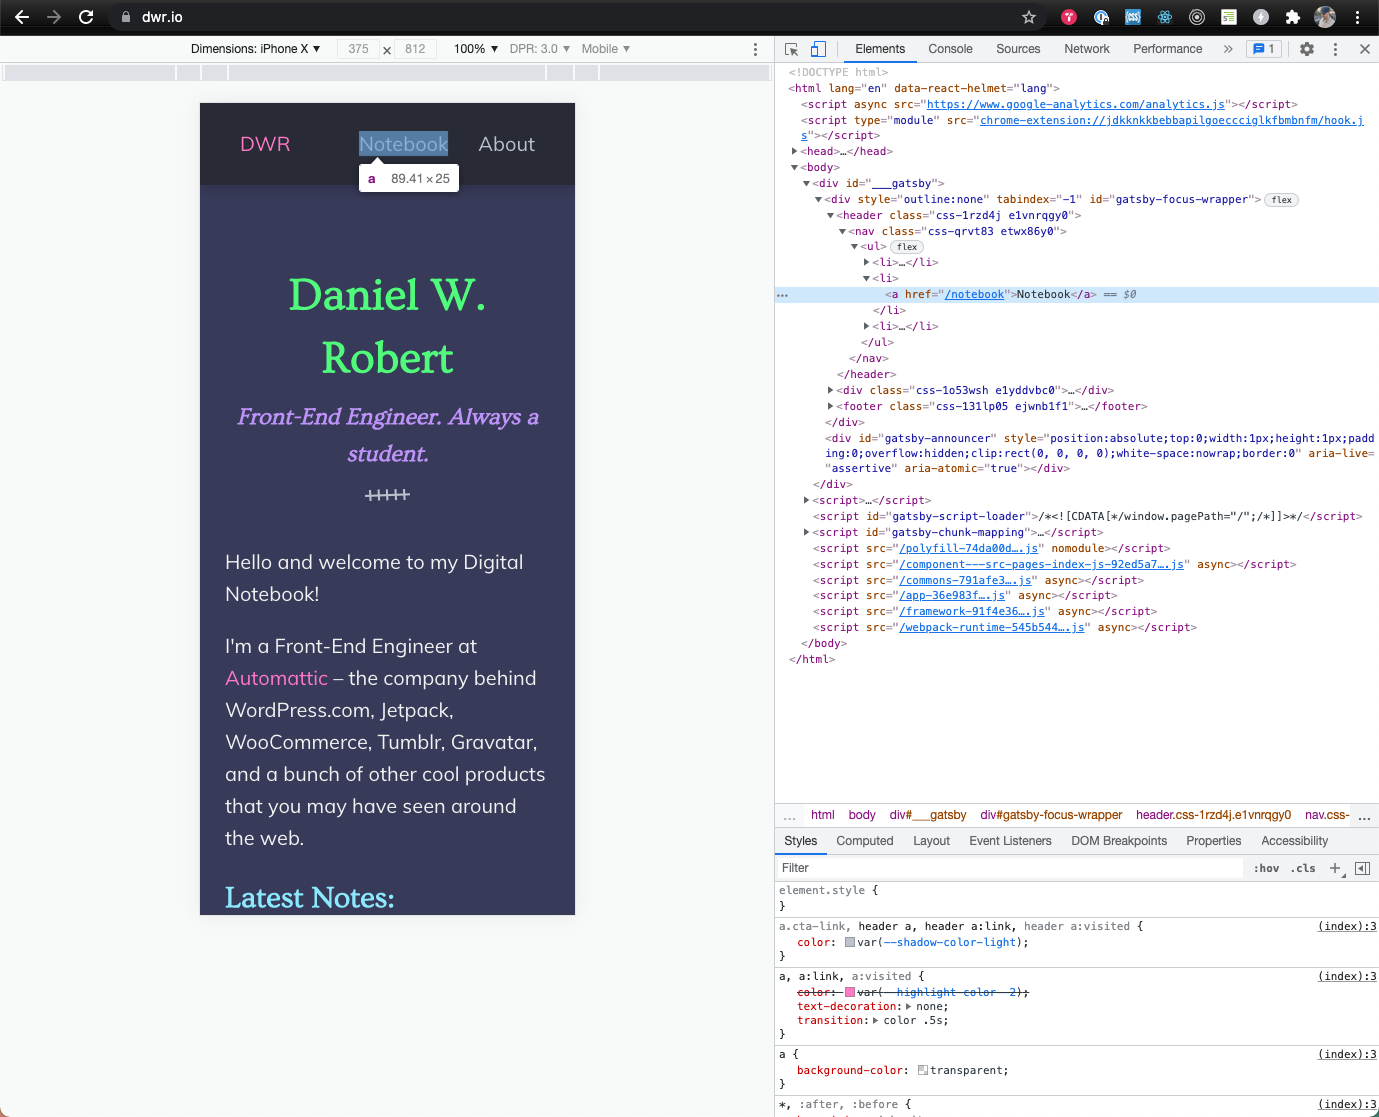The width and height of the screenshot is (1379, 1117).
Task: Select the body breadcrumb item
Action: 862,815
